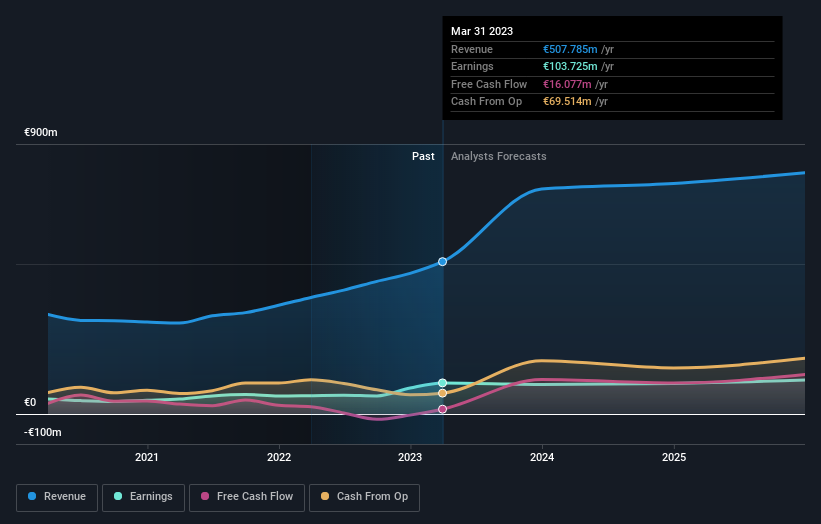Click the 2022 x-axis label
821x524 pixels.
pos(279,458)
